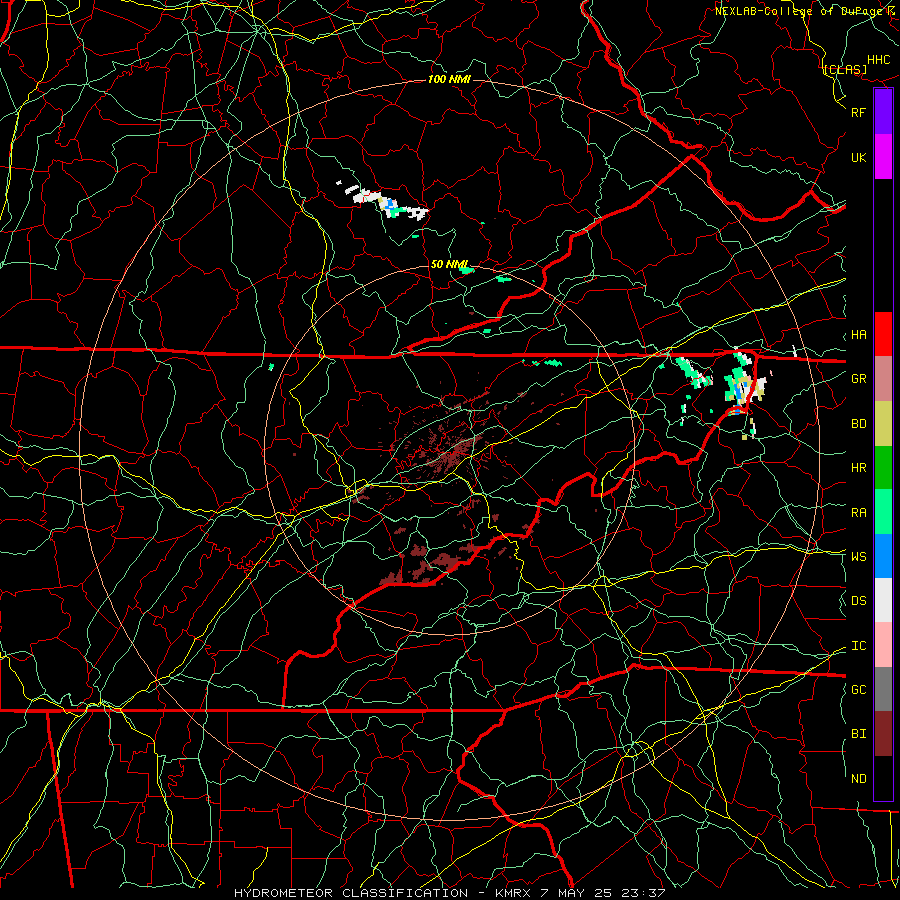Click the HHC product code label
The image size is (900, 900).
click(x=878, y=60)
